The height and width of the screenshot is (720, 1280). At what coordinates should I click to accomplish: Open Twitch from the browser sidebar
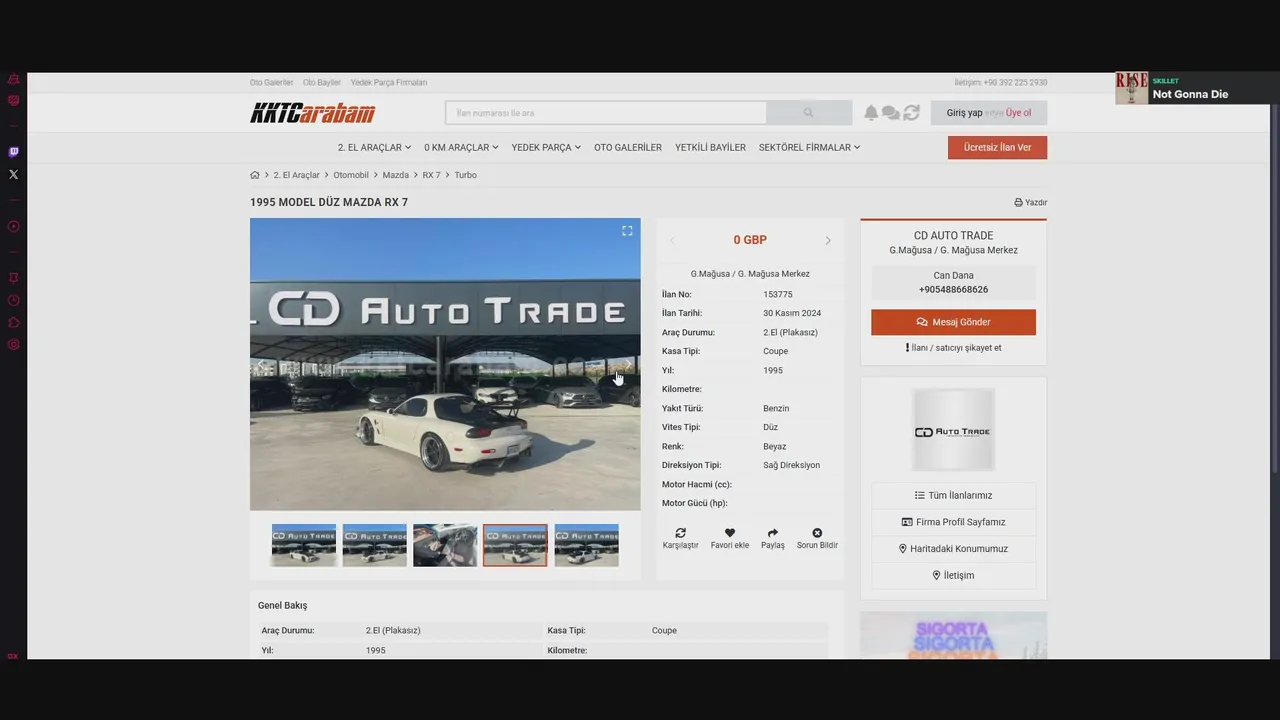(x=13, y=152)
